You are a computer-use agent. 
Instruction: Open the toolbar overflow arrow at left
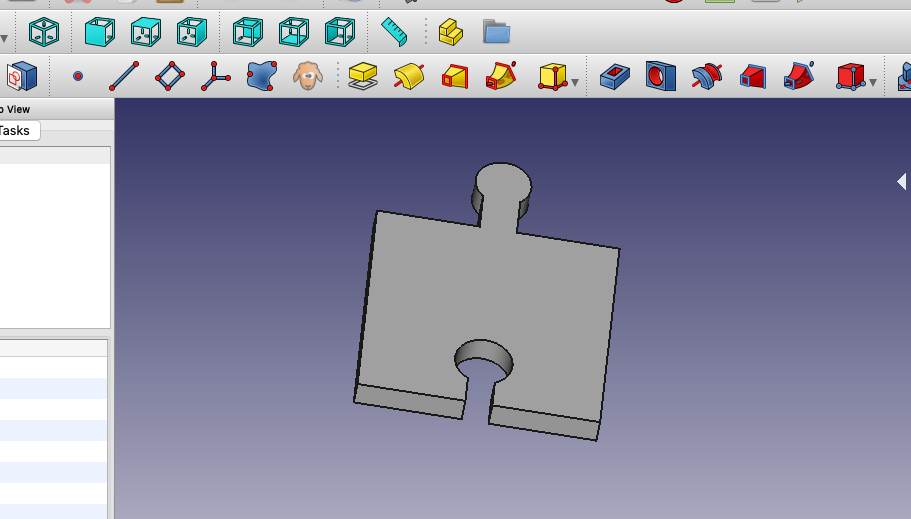click(4, 39)
